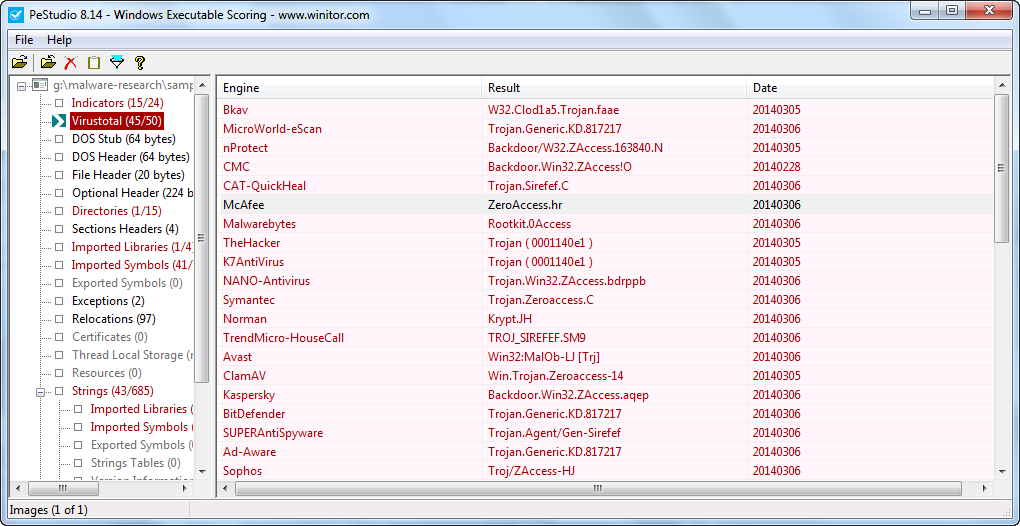Click the Rootkit.0Access result cell
1020x526 pixels.
tap(530, 224)
